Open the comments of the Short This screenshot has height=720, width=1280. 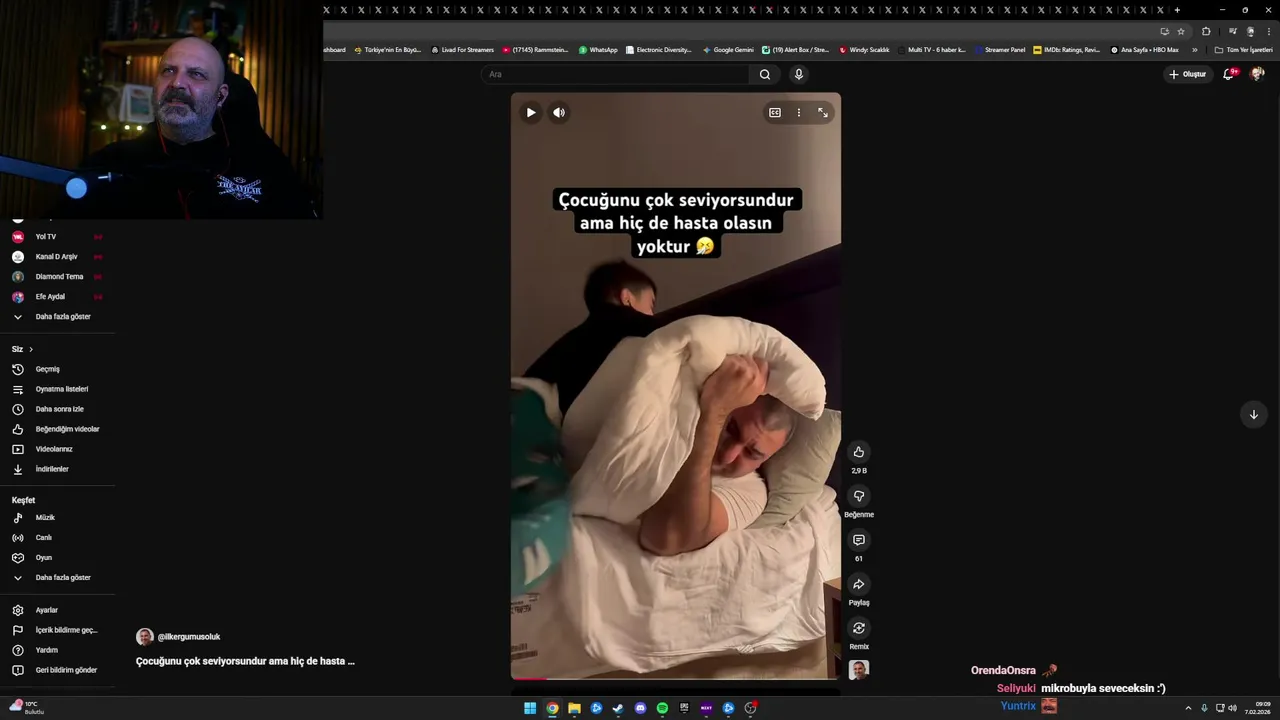[x=859, y=540]
